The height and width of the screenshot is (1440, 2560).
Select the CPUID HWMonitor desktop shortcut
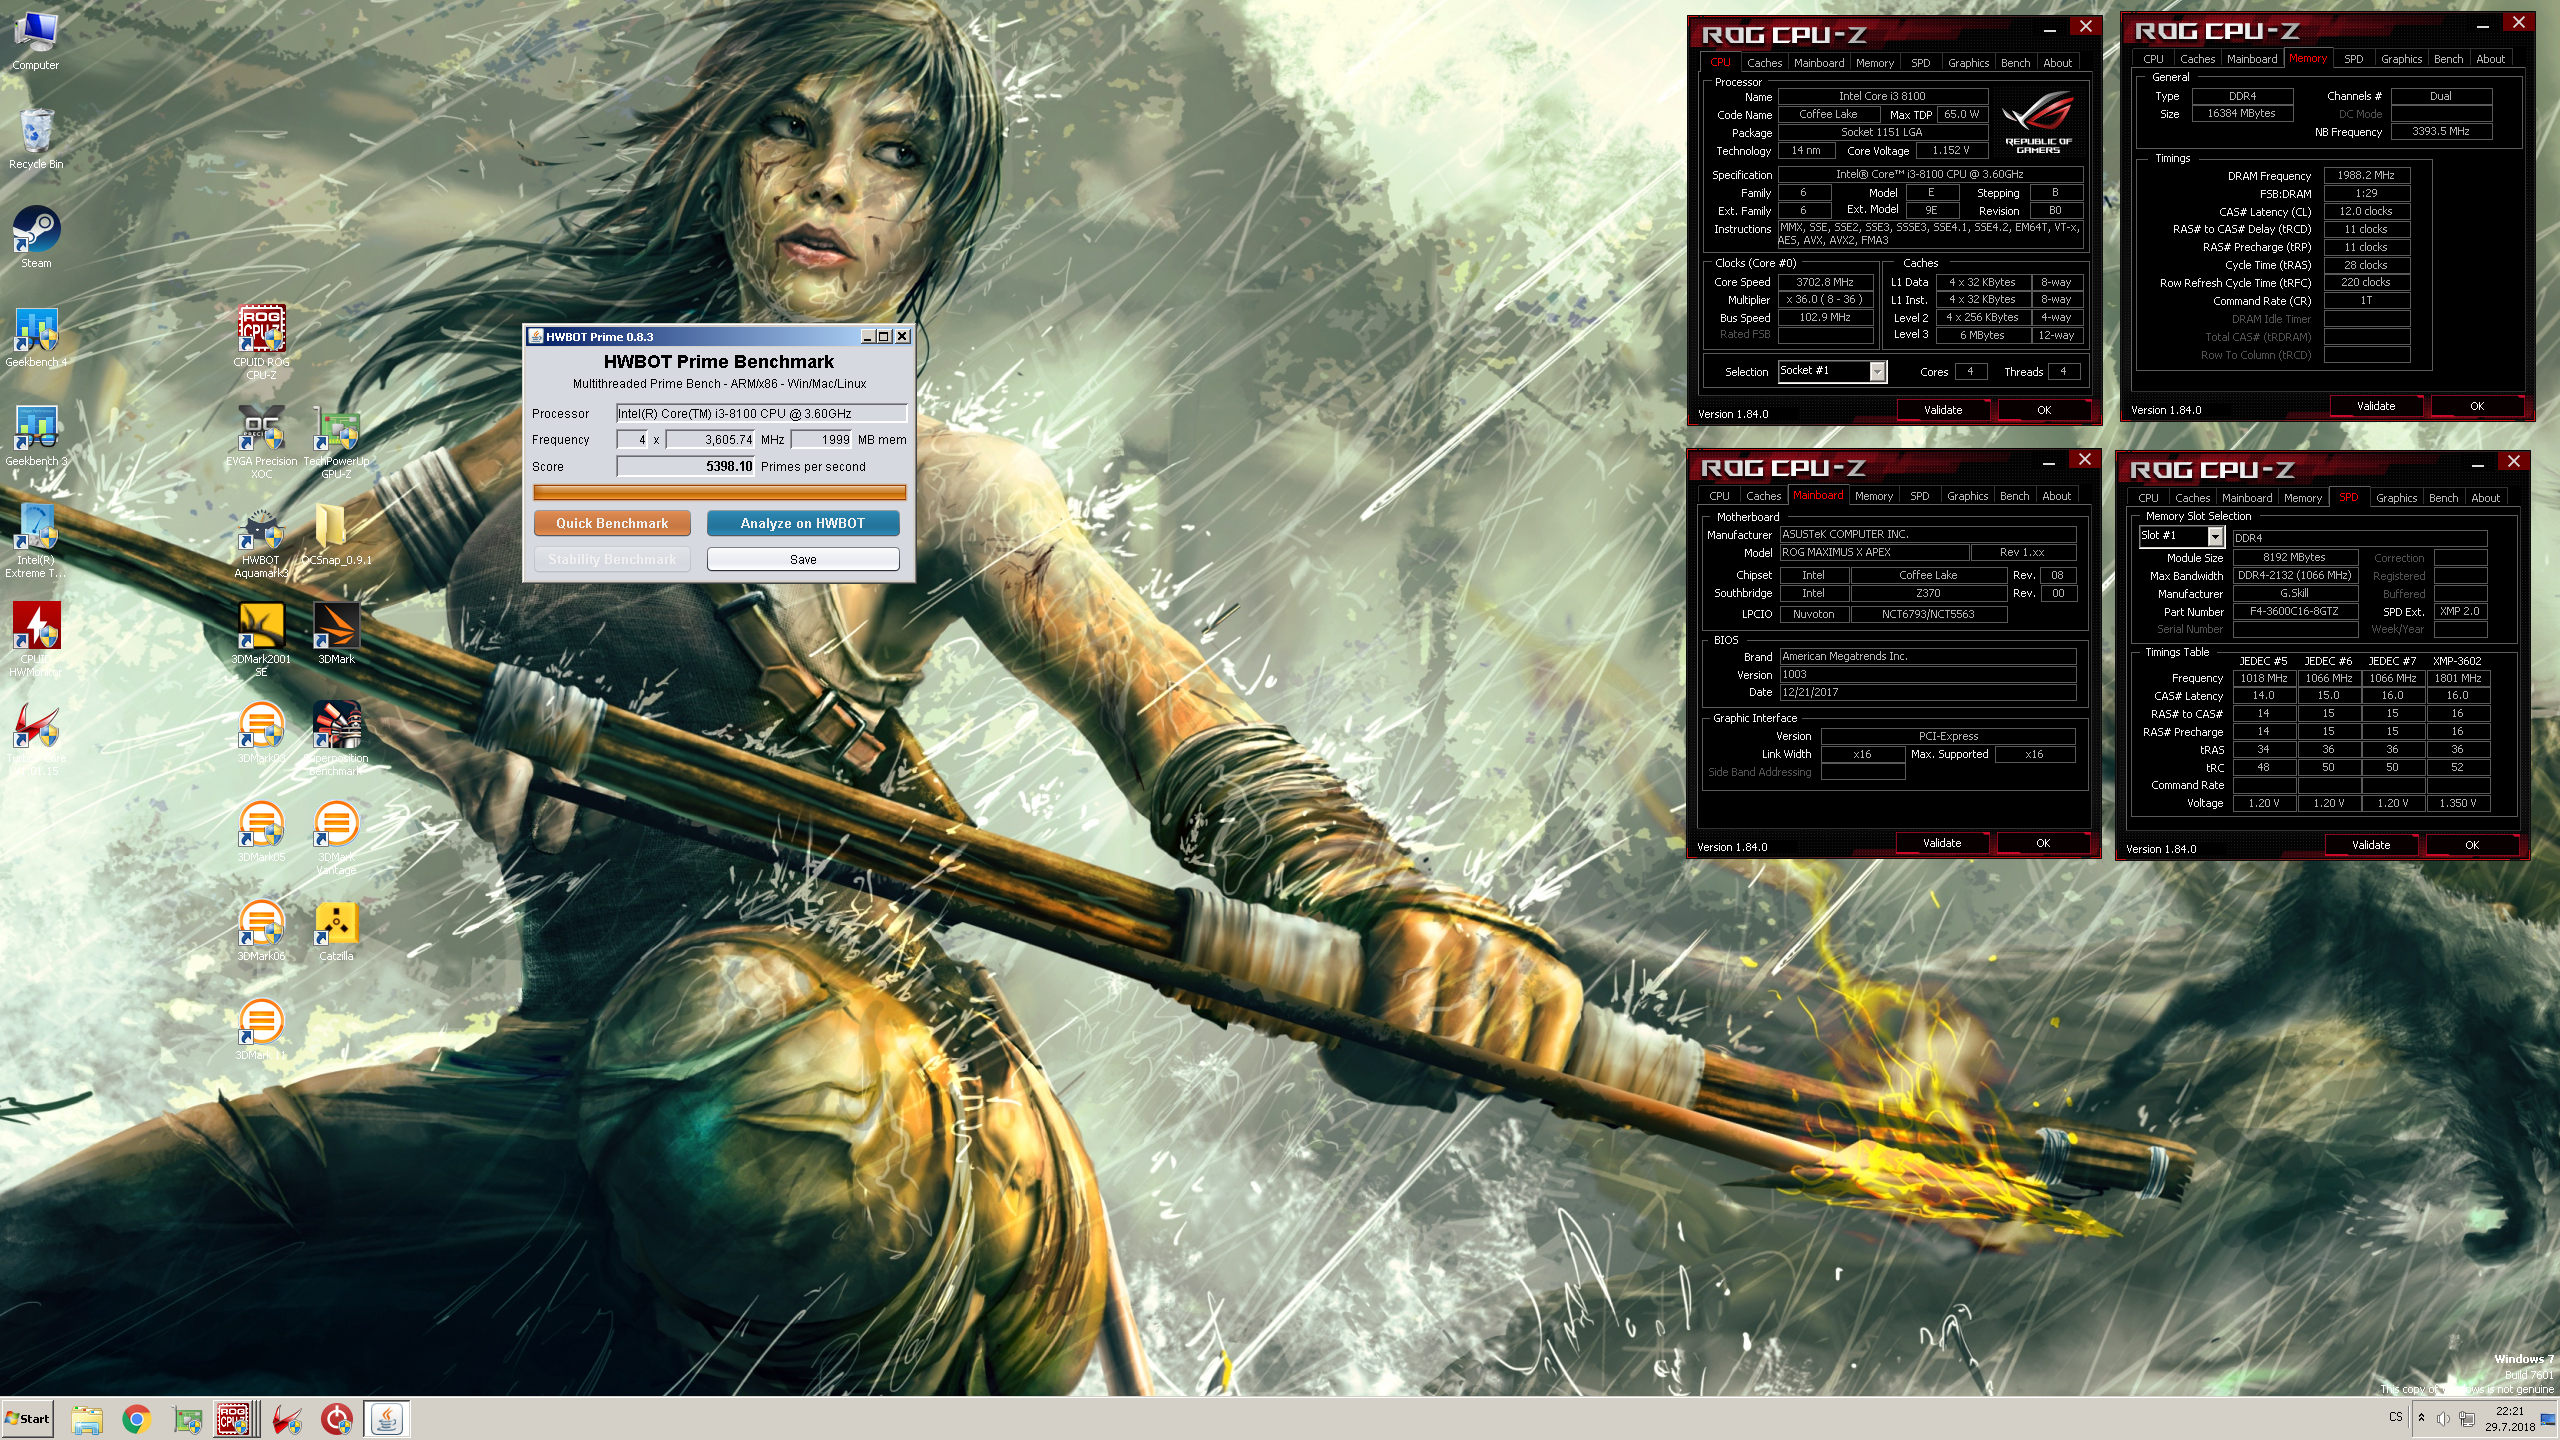pos(36,640)
